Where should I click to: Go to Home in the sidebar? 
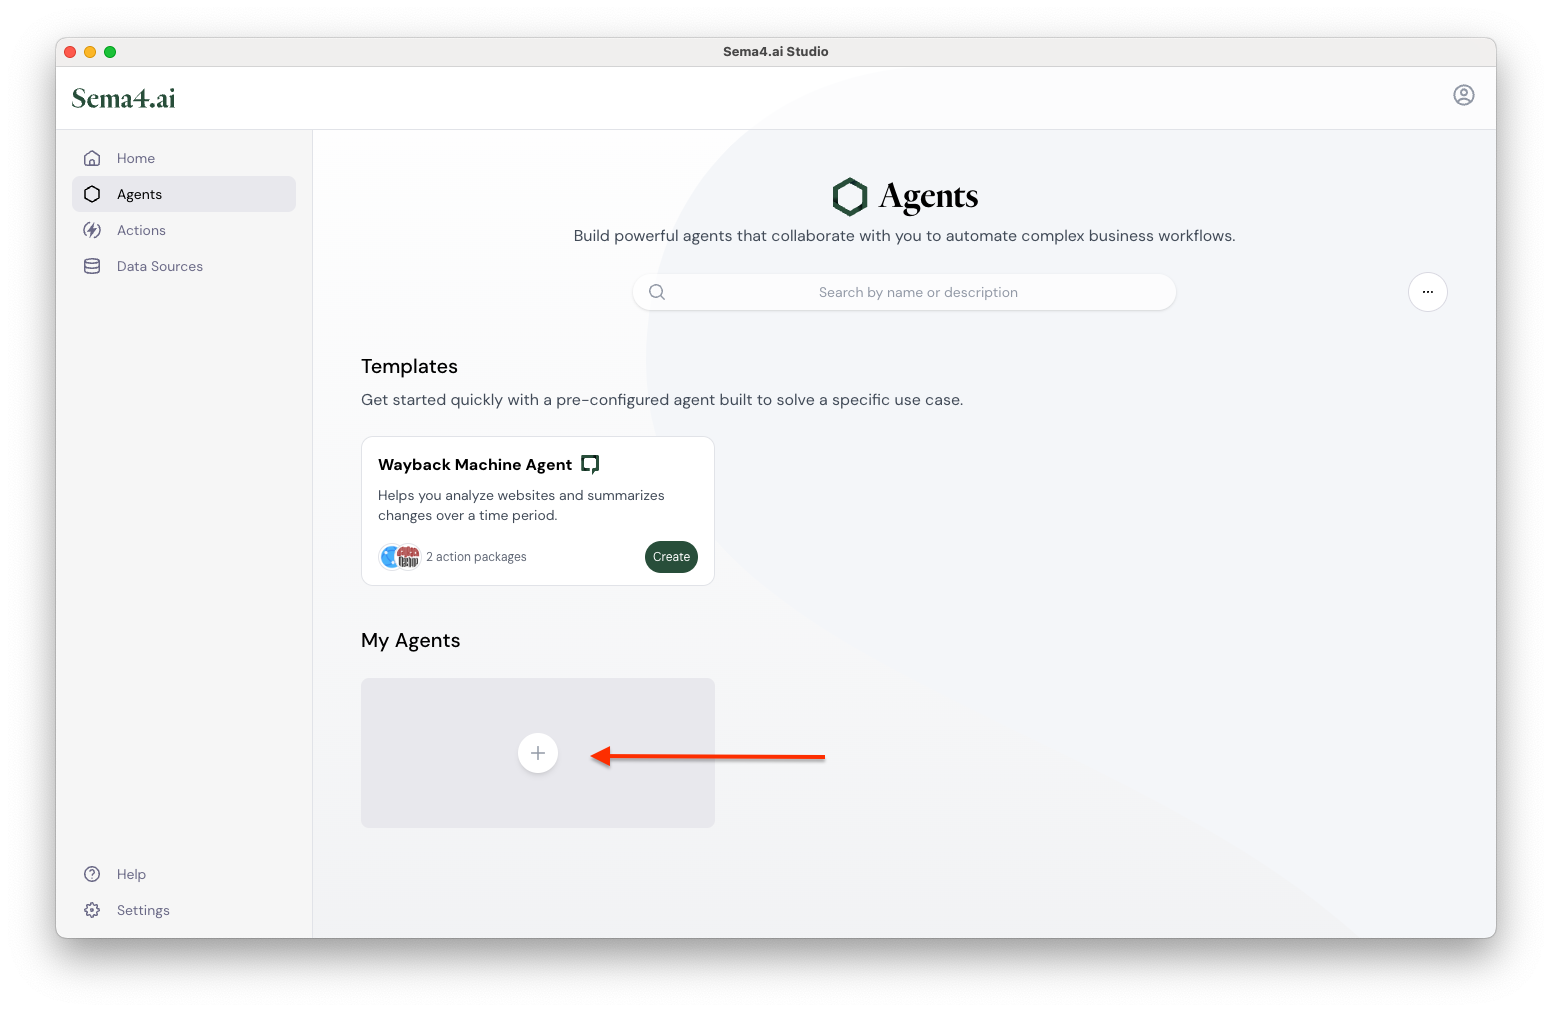pyautogui.click(x=184, y=158)
